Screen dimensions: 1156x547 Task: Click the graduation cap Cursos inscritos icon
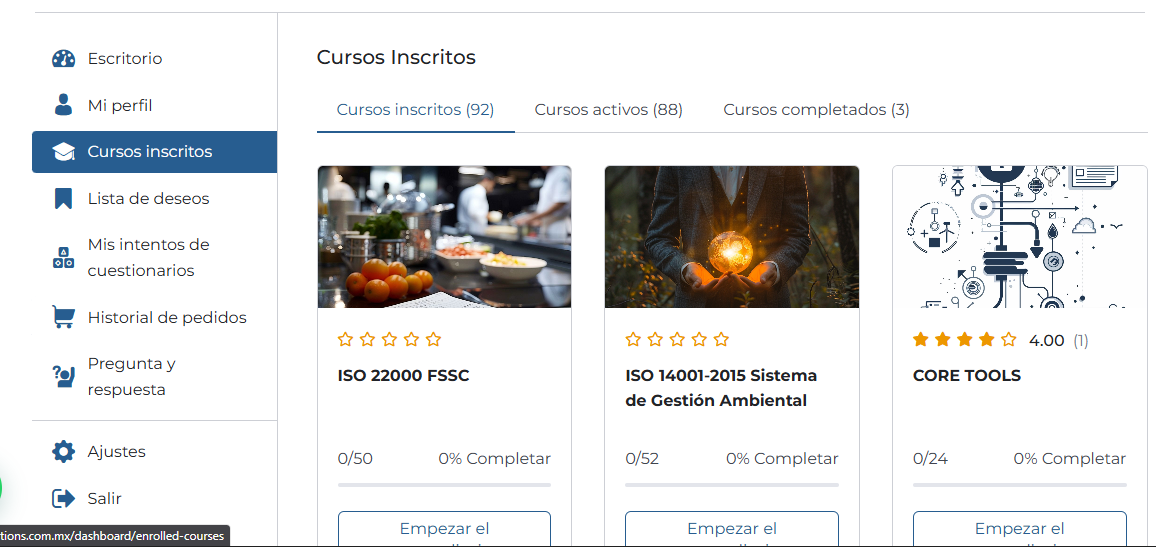[63, 152]
